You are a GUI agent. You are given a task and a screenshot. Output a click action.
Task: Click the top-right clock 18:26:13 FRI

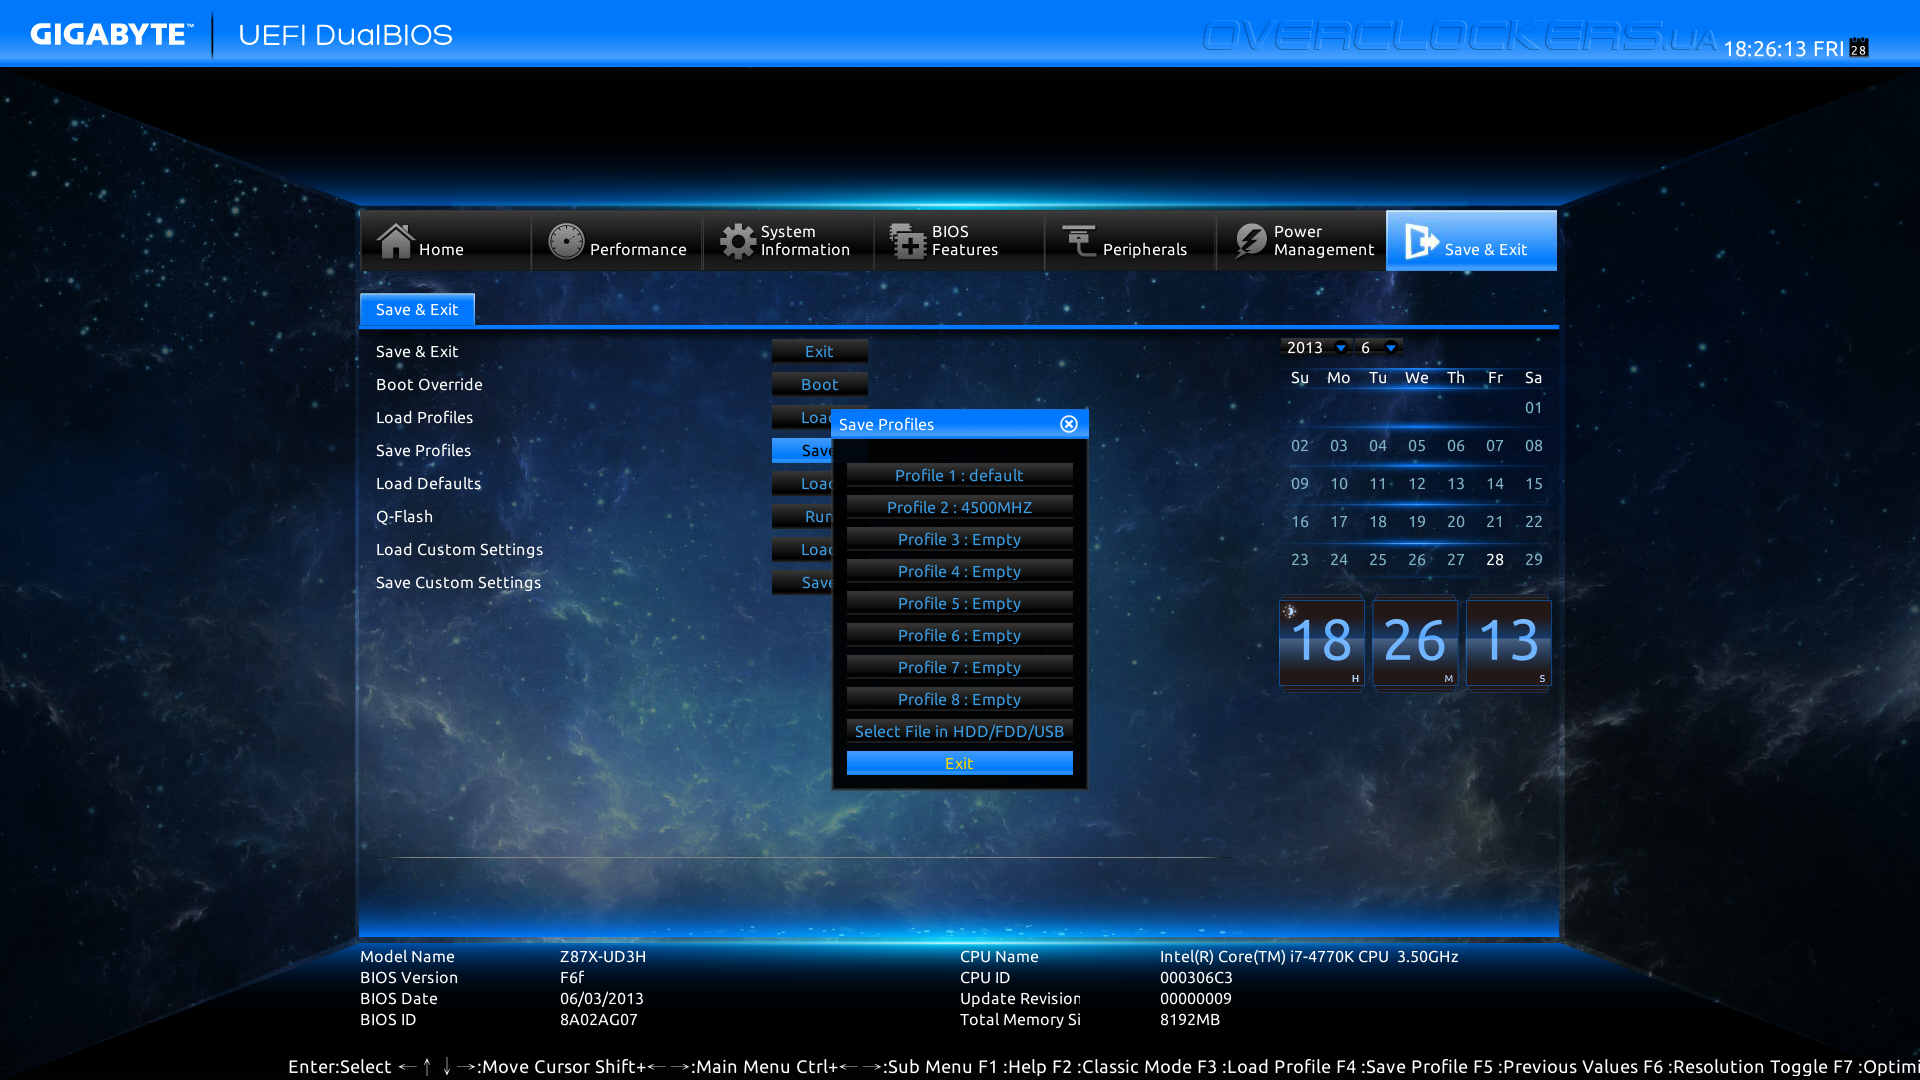click(1783, 49)
